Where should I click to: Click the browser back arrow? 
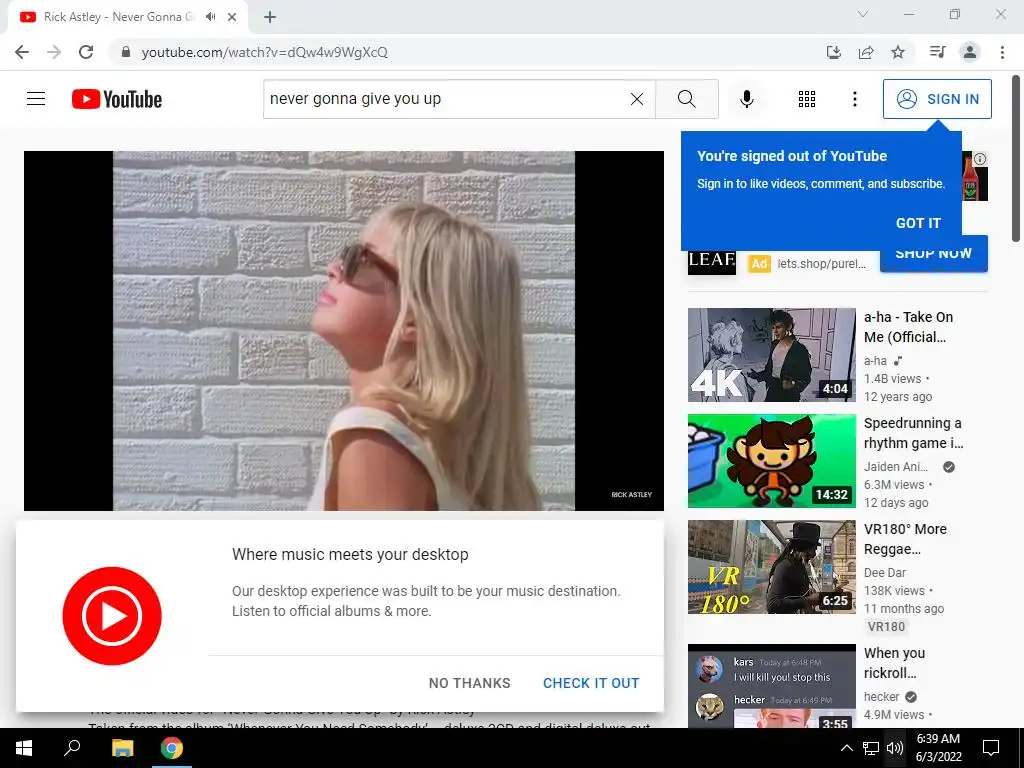point(22,52)
